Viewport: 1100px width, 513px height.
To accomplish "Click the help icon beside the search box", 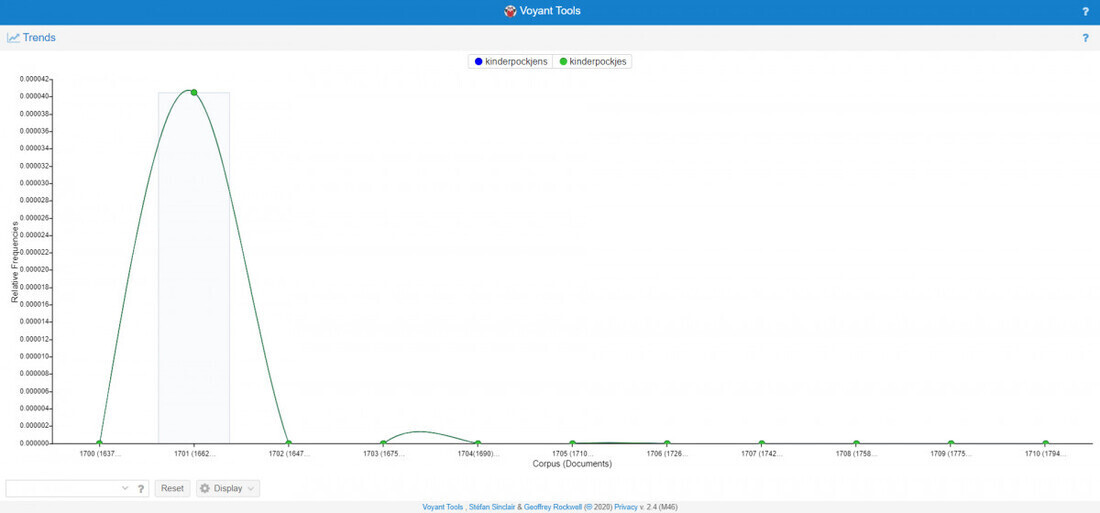I will click(140, 488).
